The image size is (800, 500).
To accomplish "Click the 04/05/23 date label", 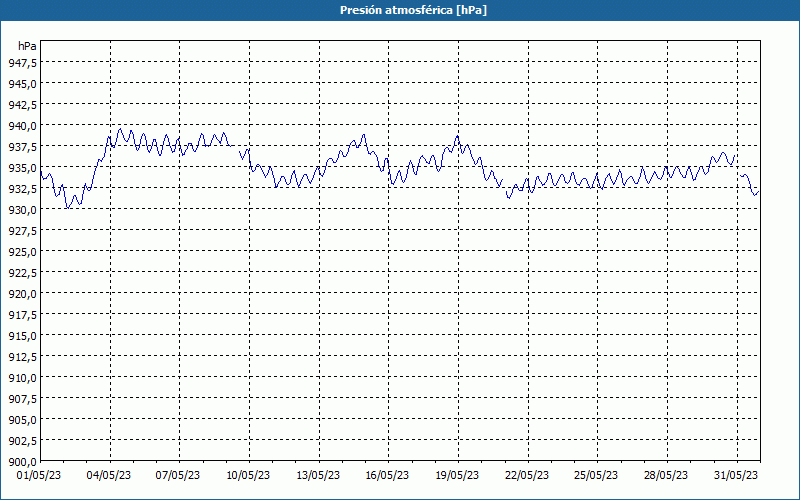I will tap(109, 476).
